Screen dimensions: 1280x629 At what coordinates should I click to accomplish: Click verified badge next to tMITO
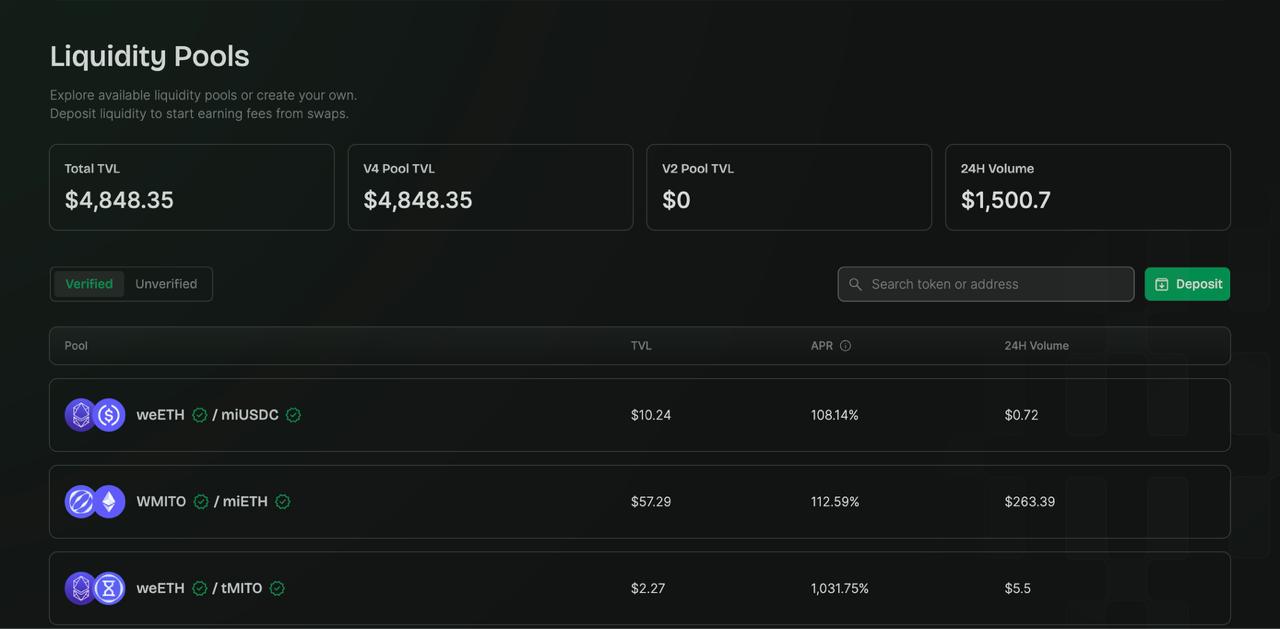[277, 589]
